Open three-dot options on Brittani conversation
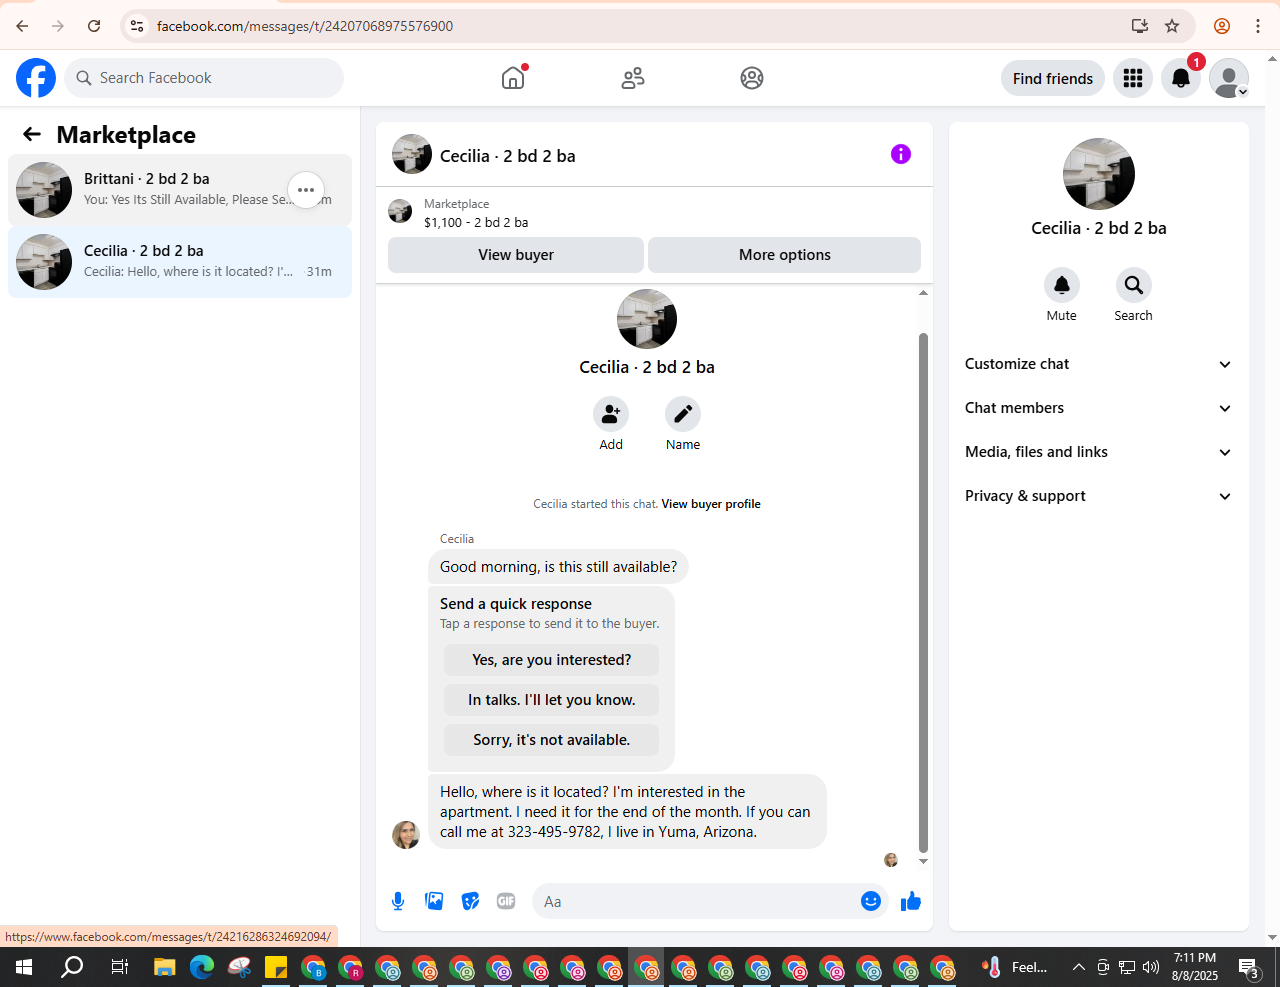The image size is (1280, 987). point(306,190)
